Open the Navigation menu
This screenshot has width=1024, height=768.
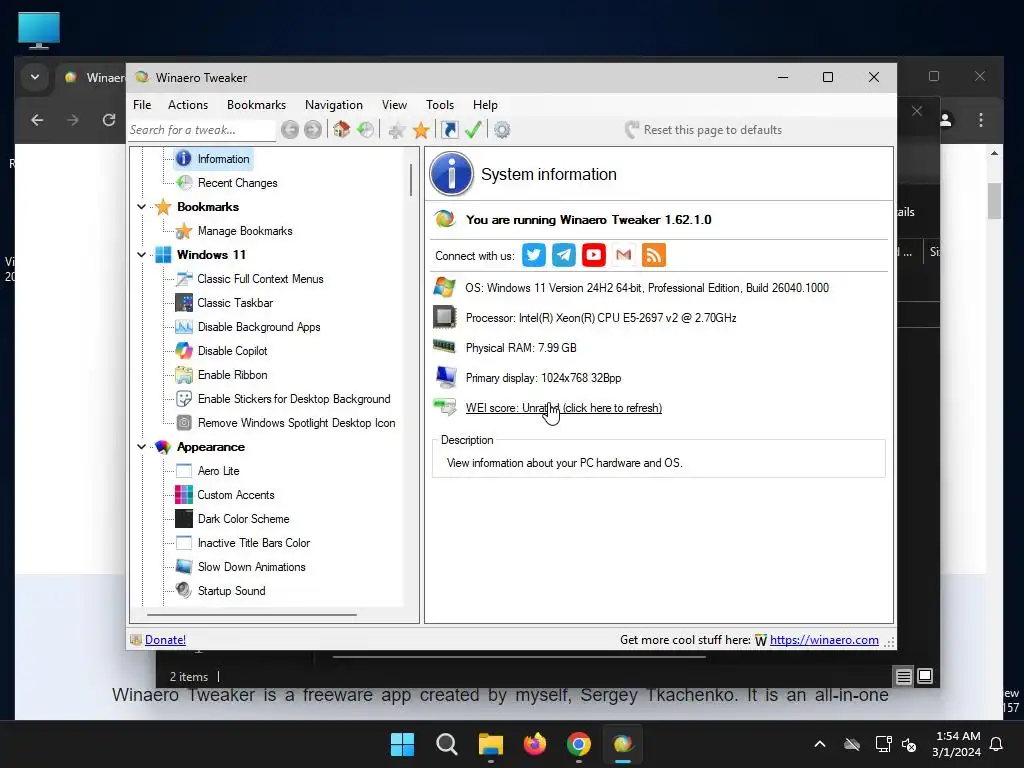pyautogui.click(x=334, y=105)
